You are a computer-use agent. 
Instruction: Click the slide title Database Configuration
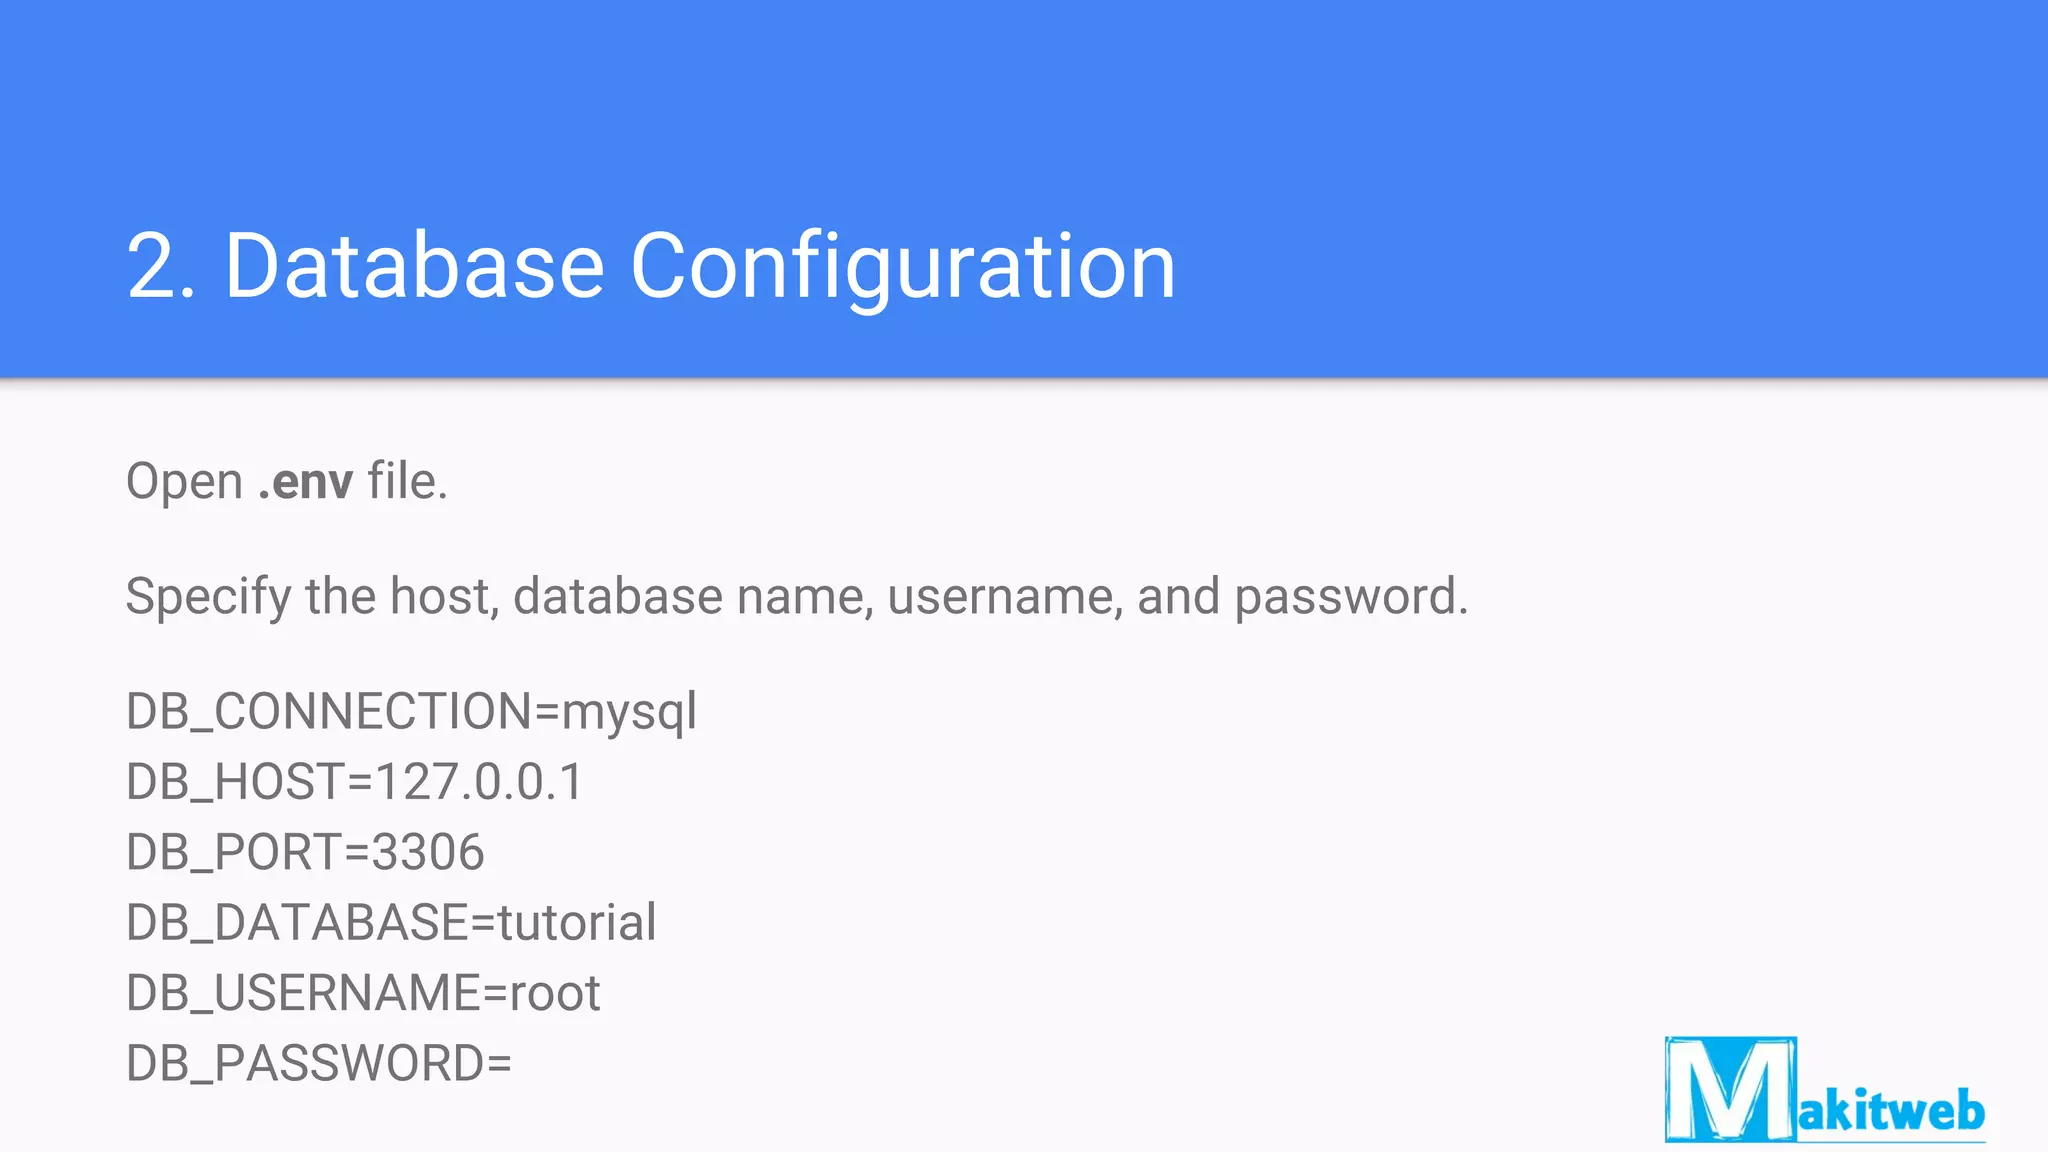700,266
